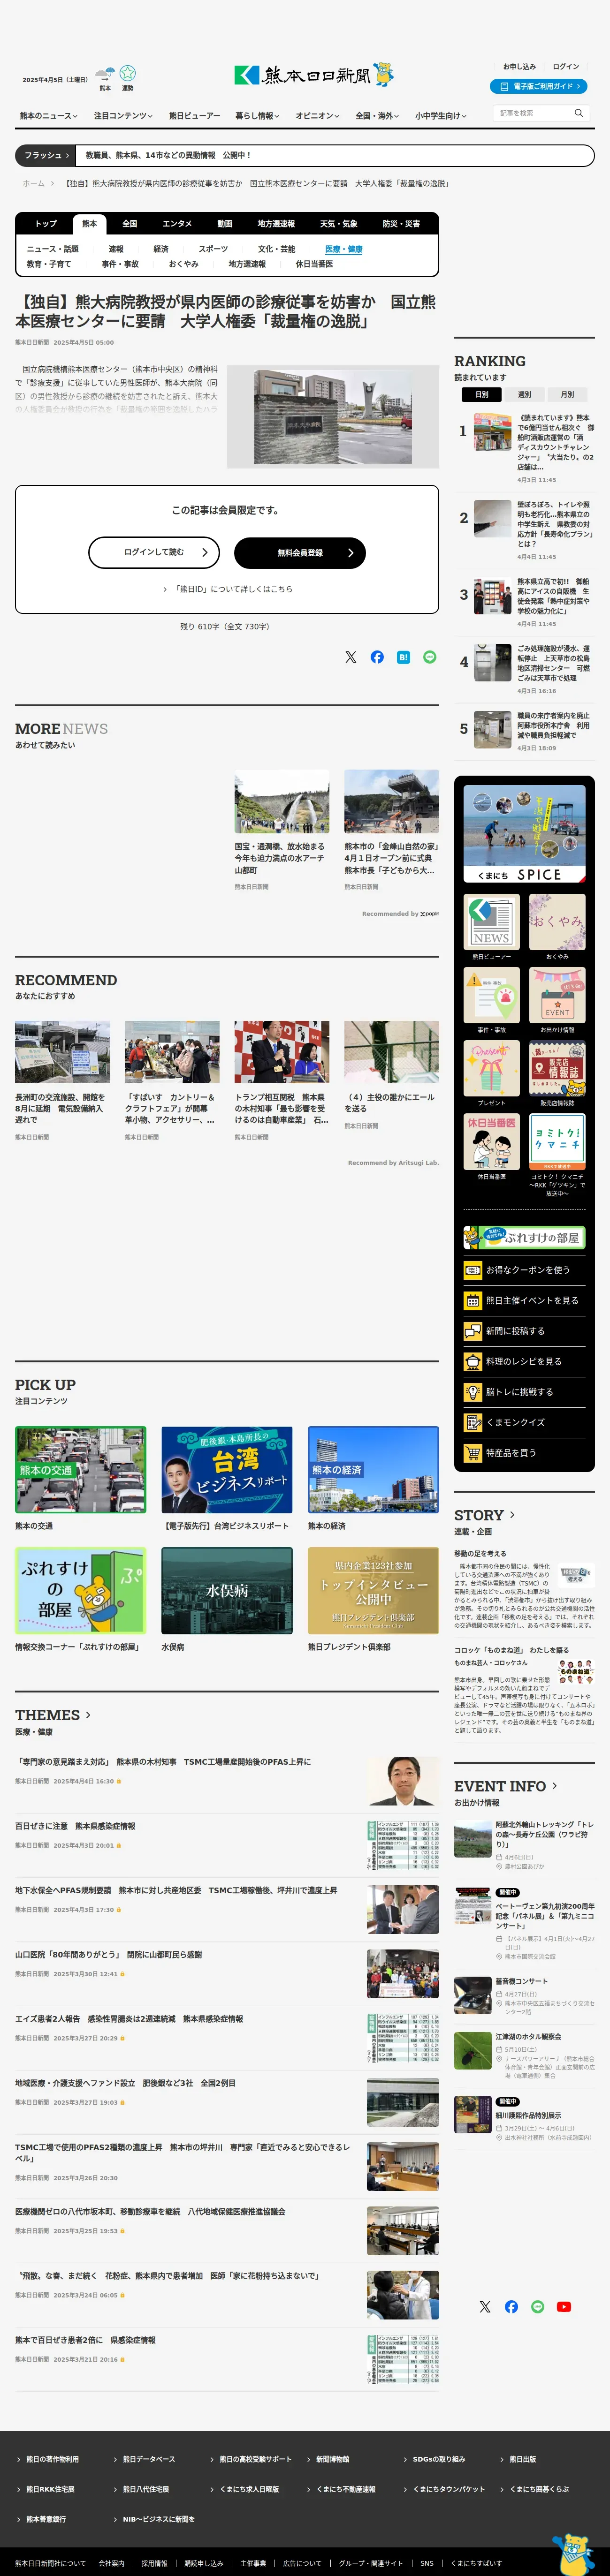The width and height of the screenshot is (610, 2576).
Task: Open 熊日データベース footer link
Action: click(x=149, y=2459)
